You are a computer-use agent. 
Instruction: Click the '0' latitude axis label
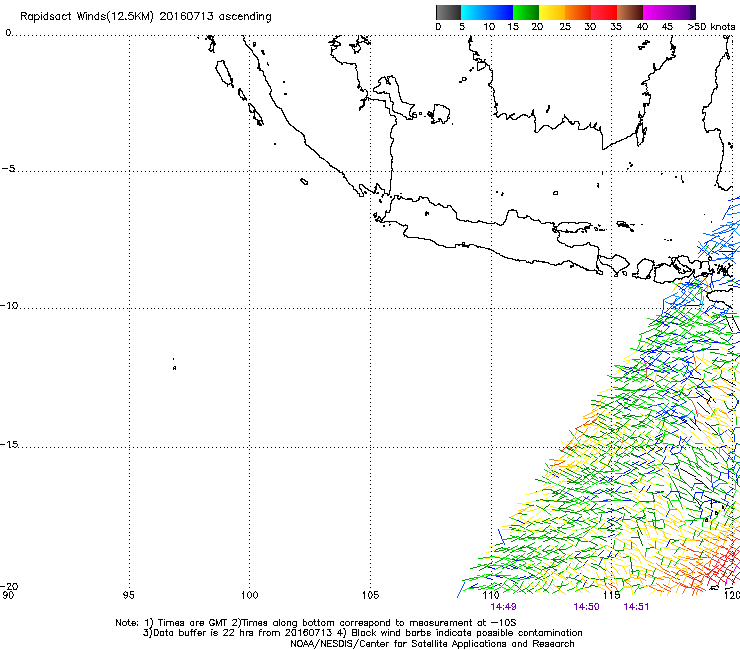coord(8,33)
